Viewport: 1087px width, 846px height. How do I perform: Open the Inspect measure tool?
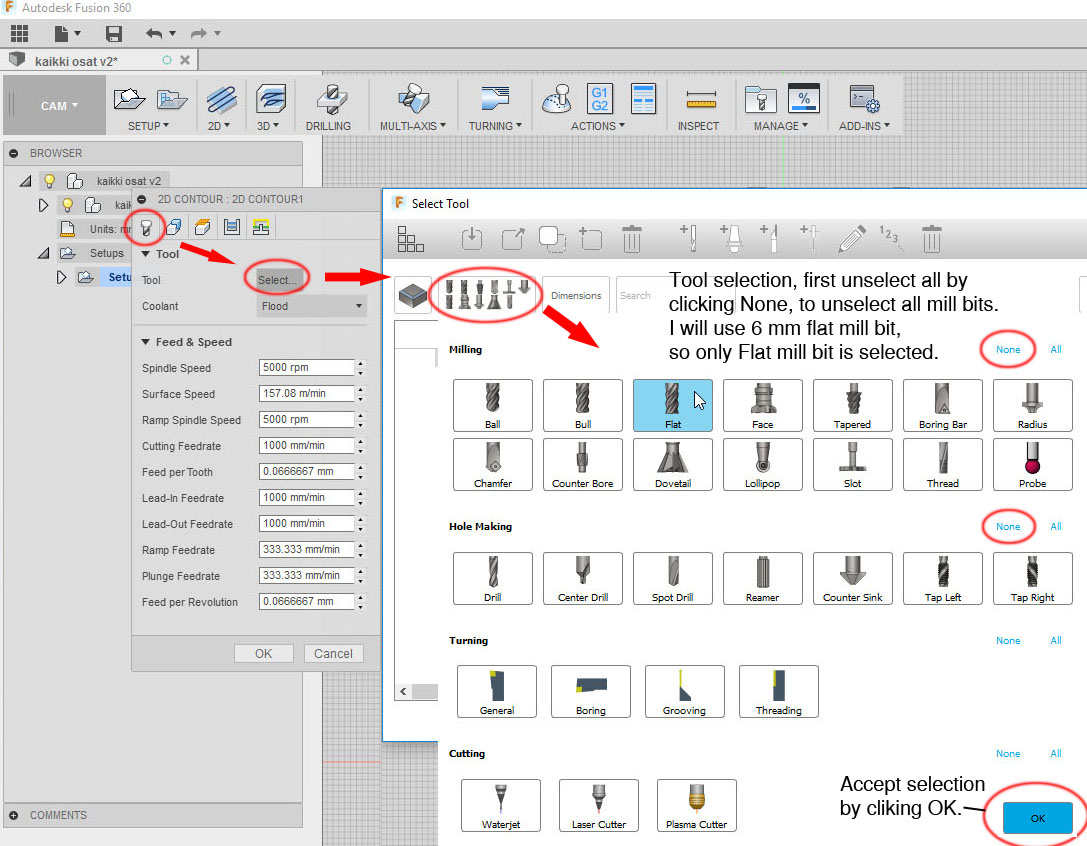point(699,107)
